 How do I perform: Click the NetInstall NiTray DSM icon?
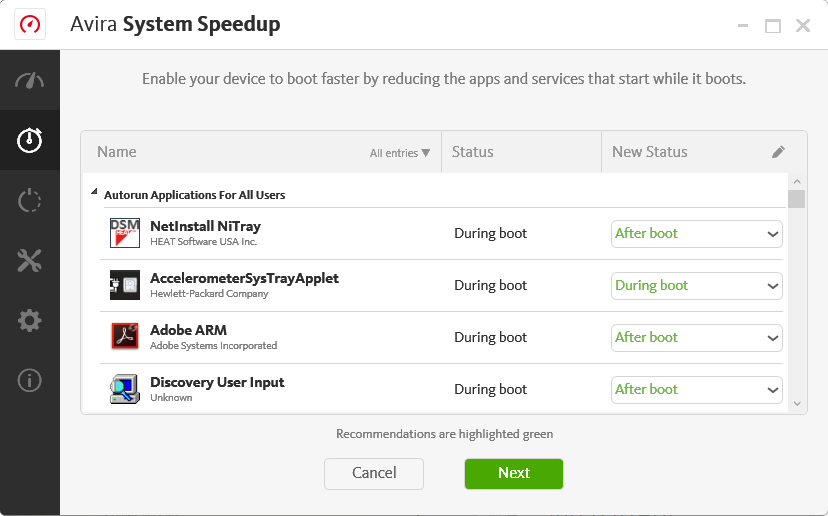(x=125, y=233)
